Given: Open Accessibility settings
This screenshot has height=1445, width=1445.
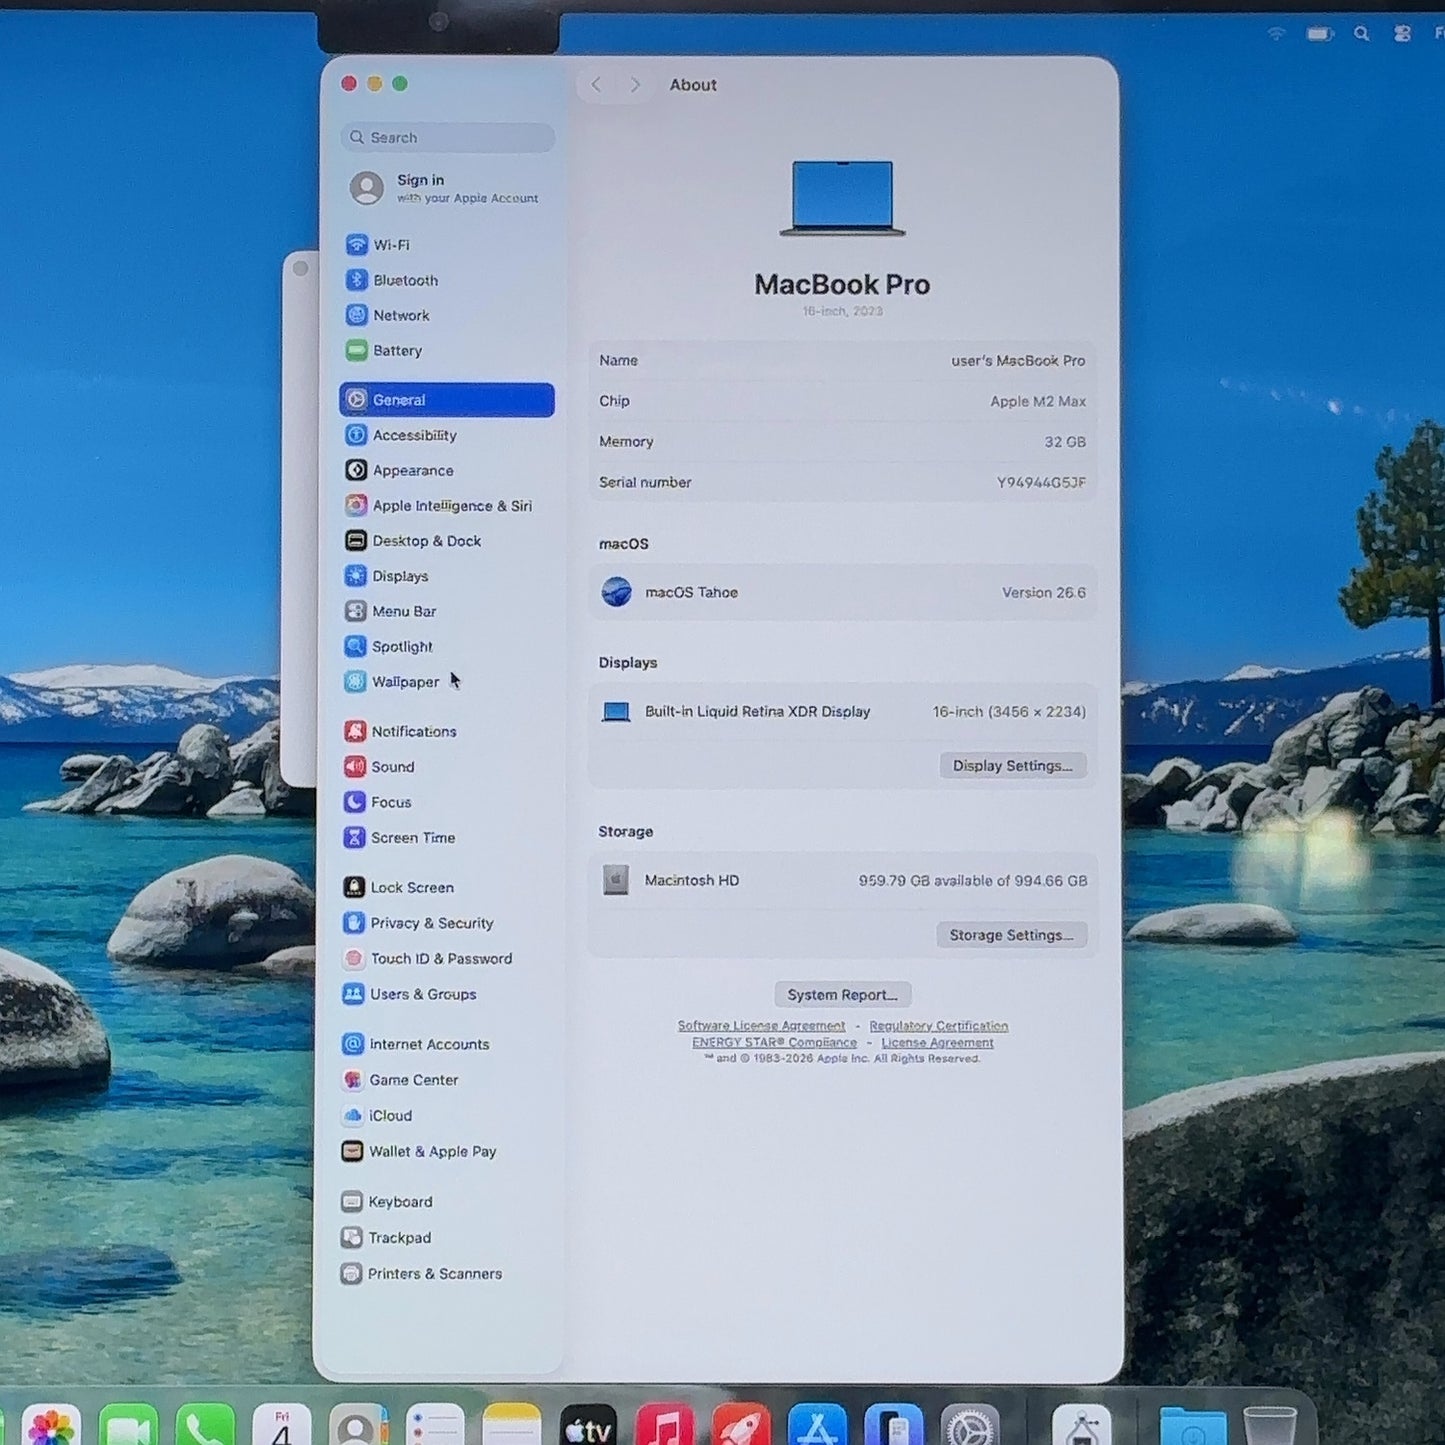Looking at the screenshot, I should tap(446, 435).
